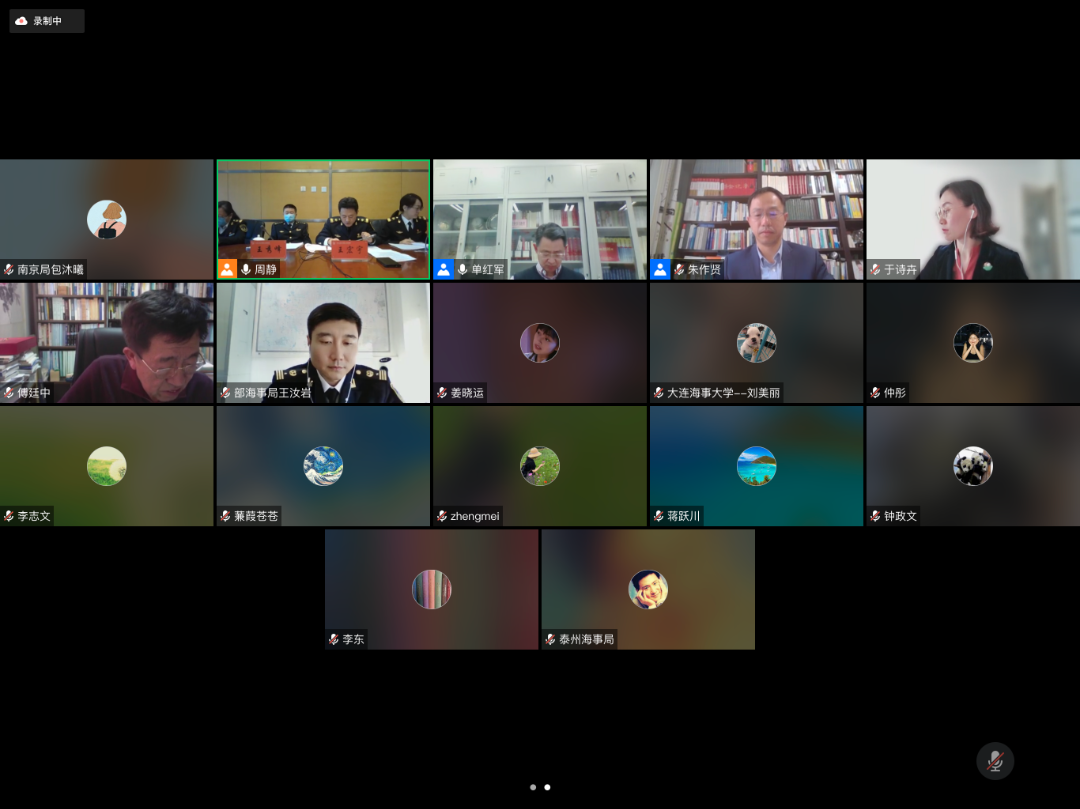Screen dimensions: 1080x809
Task: Click the muted mic icon beside 于诗卉
Action: coord(876,269)
